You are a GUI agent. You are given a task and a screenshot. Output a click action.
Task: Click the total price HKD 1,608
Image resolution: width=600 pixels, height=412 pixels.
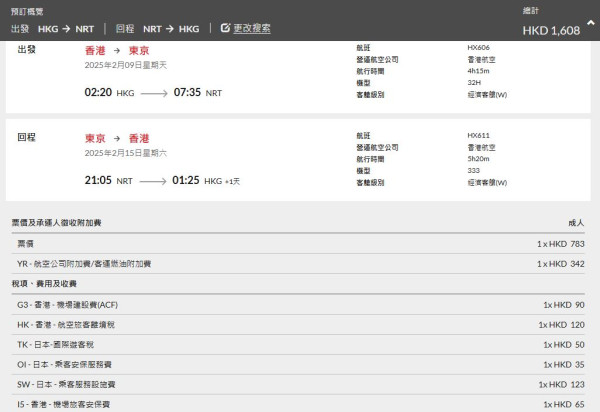(x=551, y=31)
